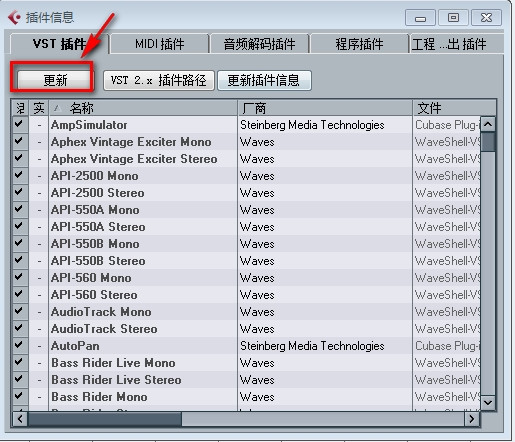The width and height of the screenshot is (515, 442).
Task: Toggle Aphex Vintage Exciter Mono checkbox
Action: (x=19, y=141)
